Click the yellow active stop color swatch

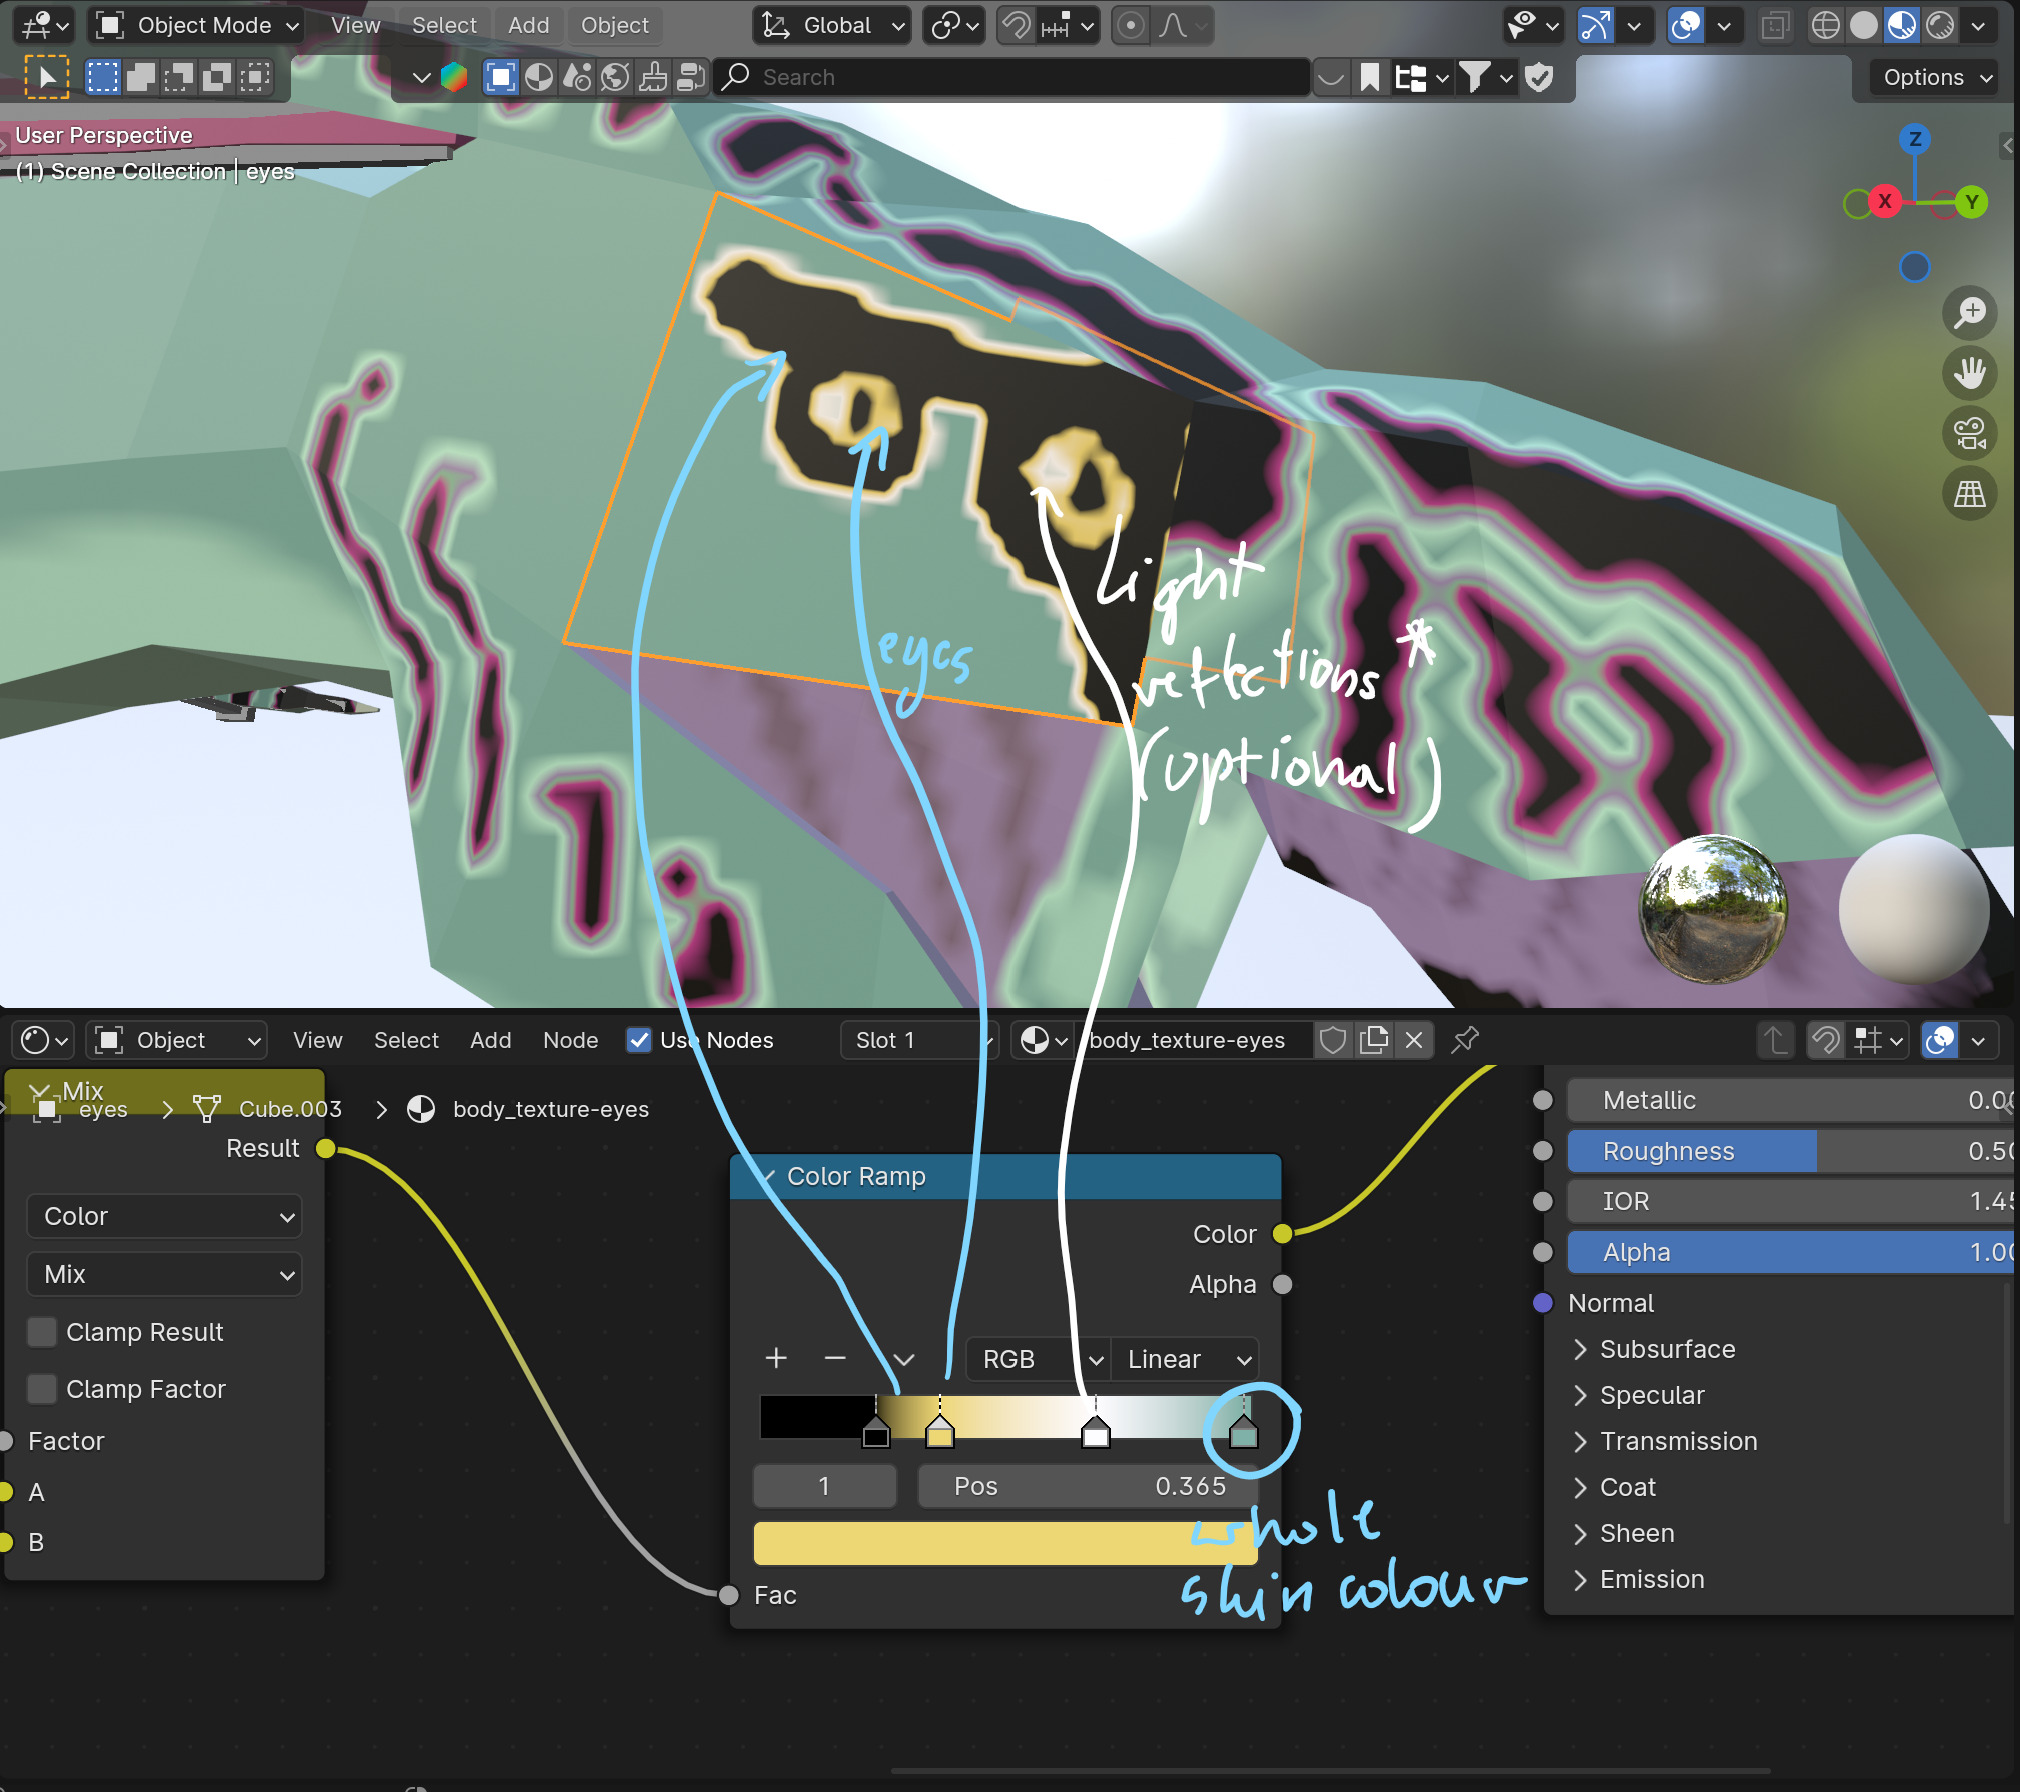[1005, 1543]
